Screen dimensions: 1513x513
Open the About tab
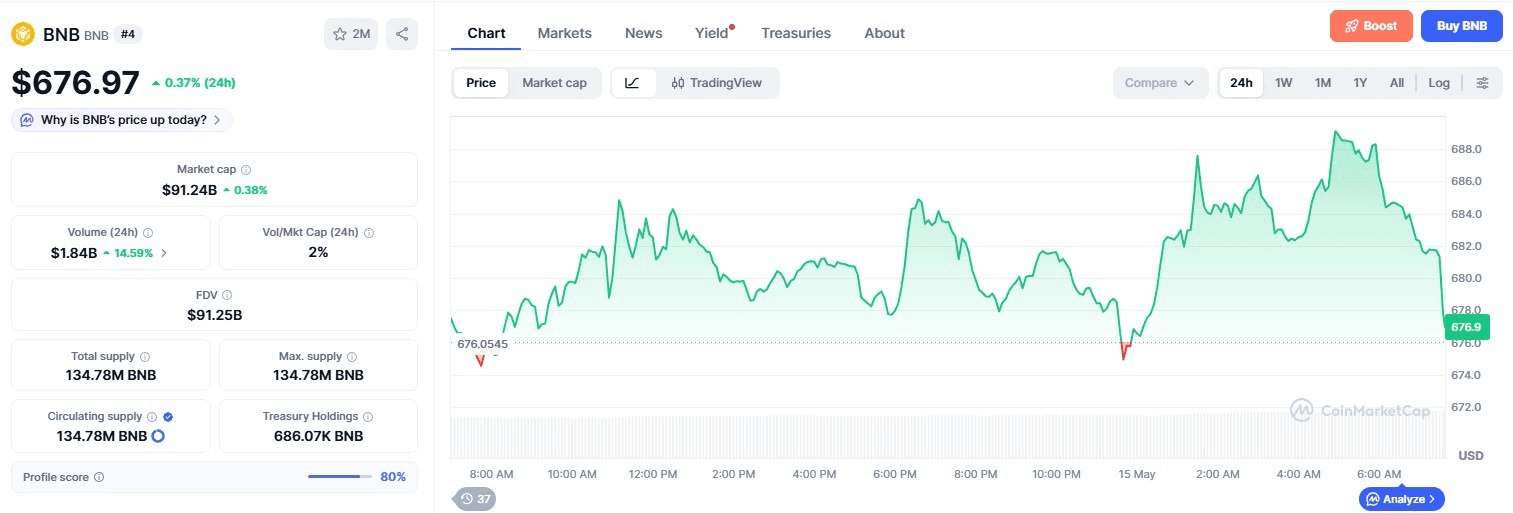(x=885, y=33)
